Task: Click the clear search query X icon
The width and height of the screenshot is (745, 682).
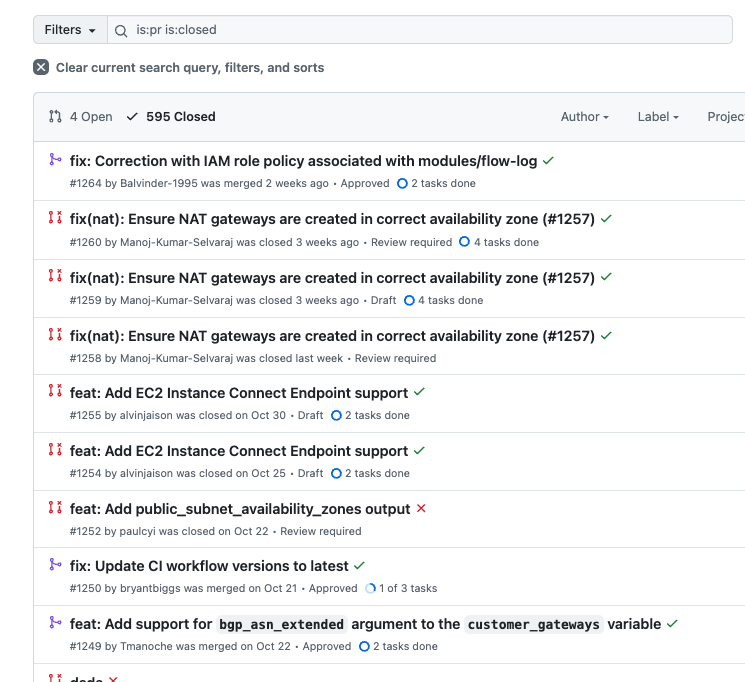Action: click(x=41, y=67)
